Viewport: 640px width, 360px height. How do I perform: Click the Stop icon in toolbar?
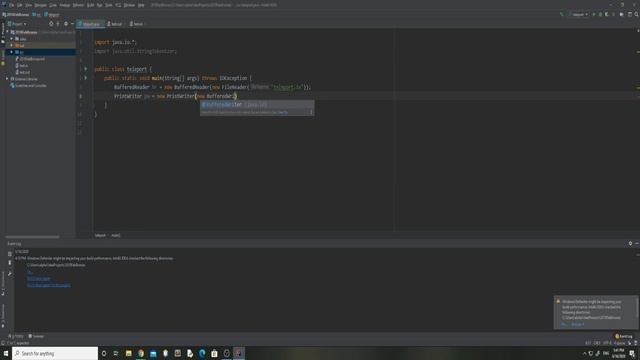coord(613,15)
